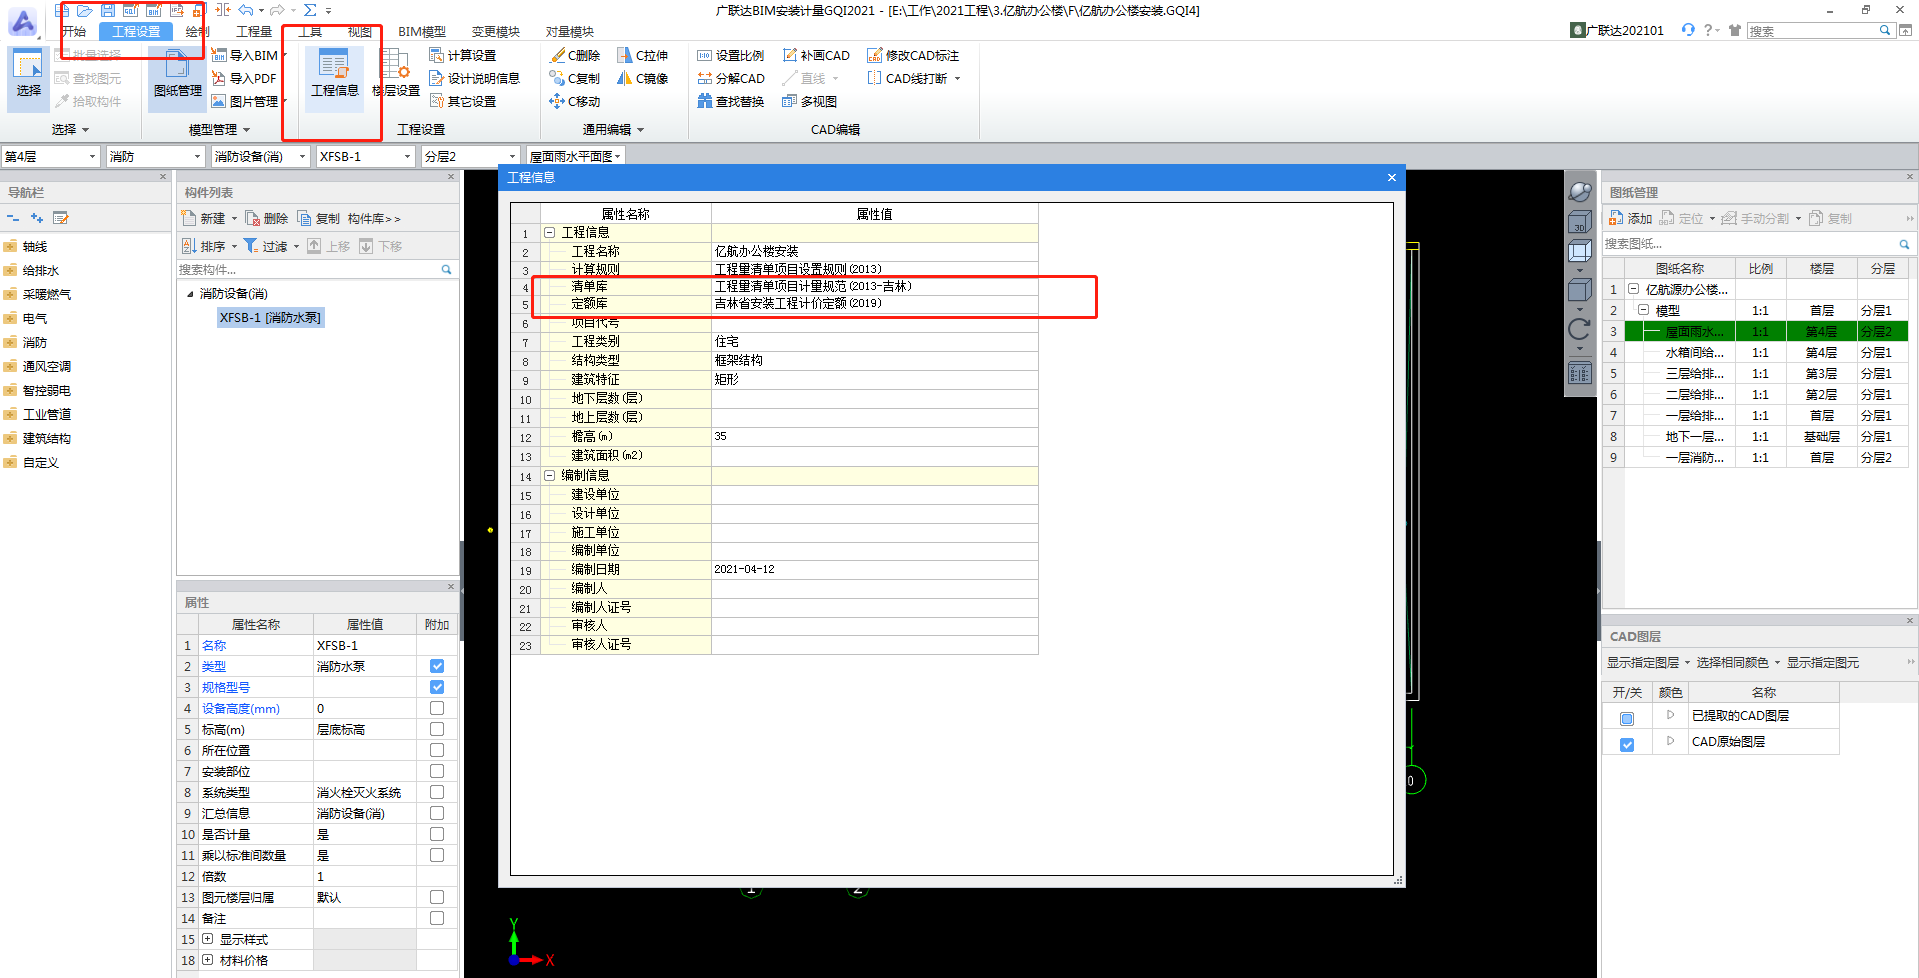Viewport: 1919px width, 978px height.
Task: Click 导入PDF import icon
Action: pos(244,78)
